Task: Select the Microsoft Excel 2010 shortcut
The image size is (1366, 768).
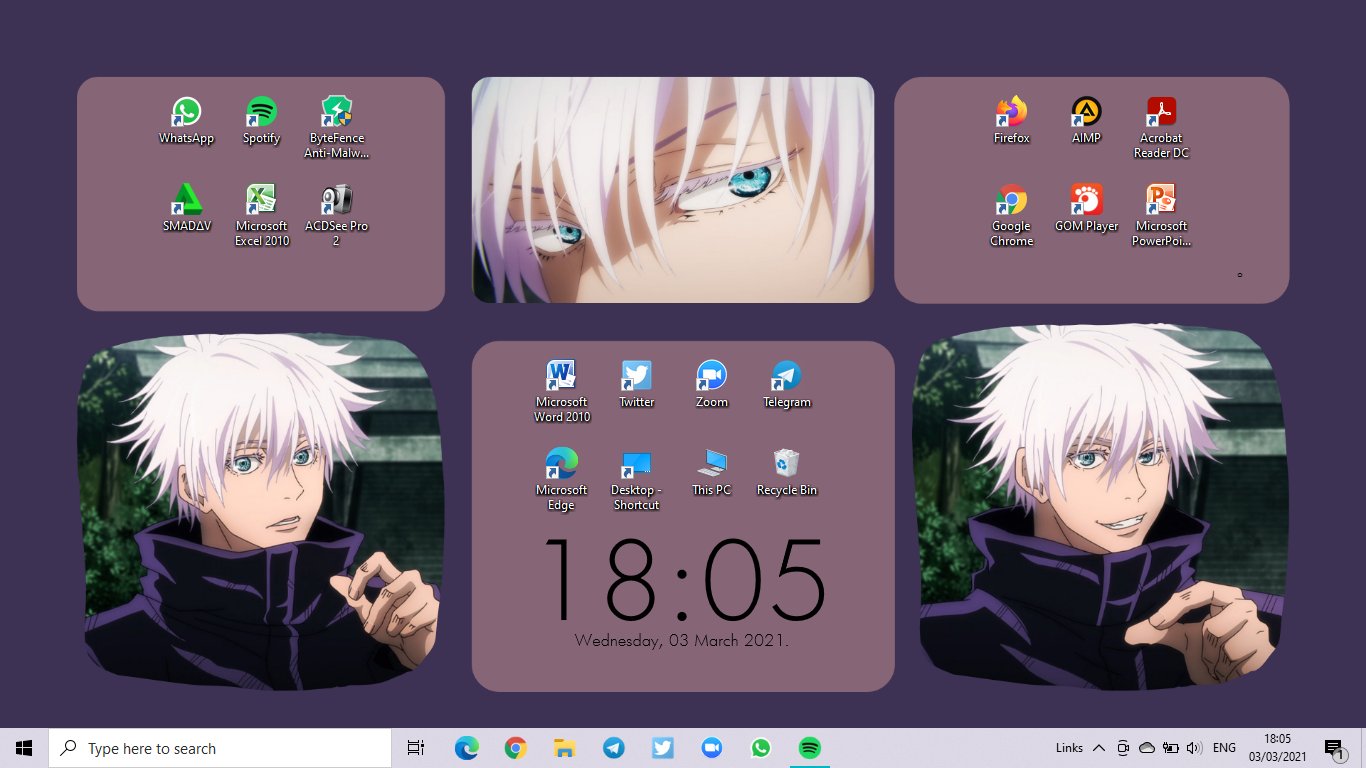Action: coord(262,215)
